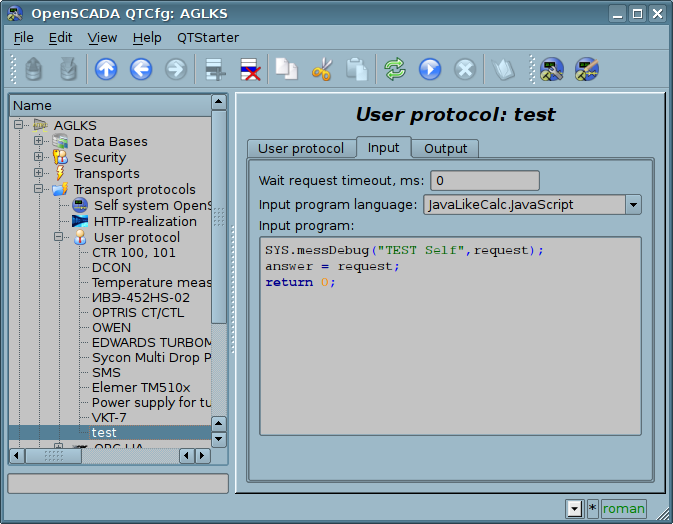673x524 pixels.
Task: Collapse the User protocol node
Action: 58,236
